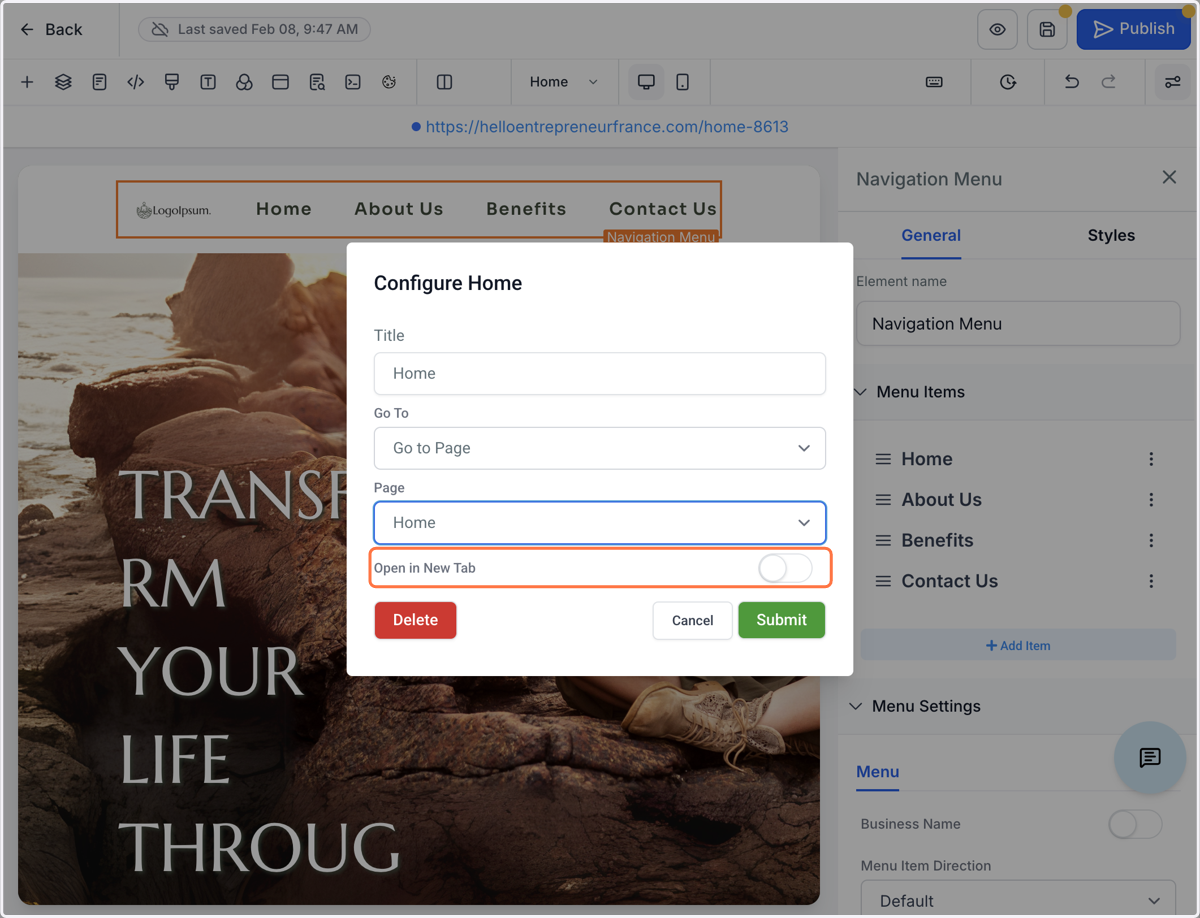The image size is (1200, 918).
Task: Open the helloentrepreneurfrance page URL link
Action: point(607,127)
